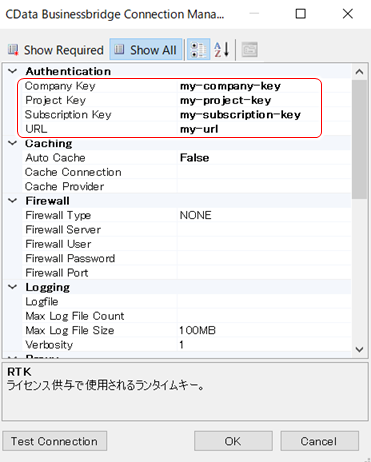Click the vertical scrollbar thumb
The image size is (371, 462).
click(x=359, y=139)
